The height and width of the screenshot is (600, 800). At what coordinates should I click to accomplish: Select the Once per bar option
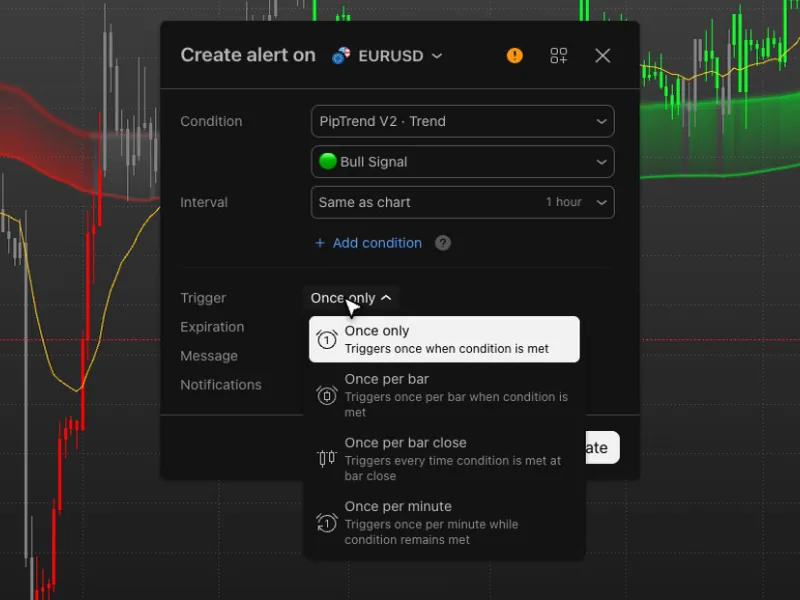[x=444, y=395]
